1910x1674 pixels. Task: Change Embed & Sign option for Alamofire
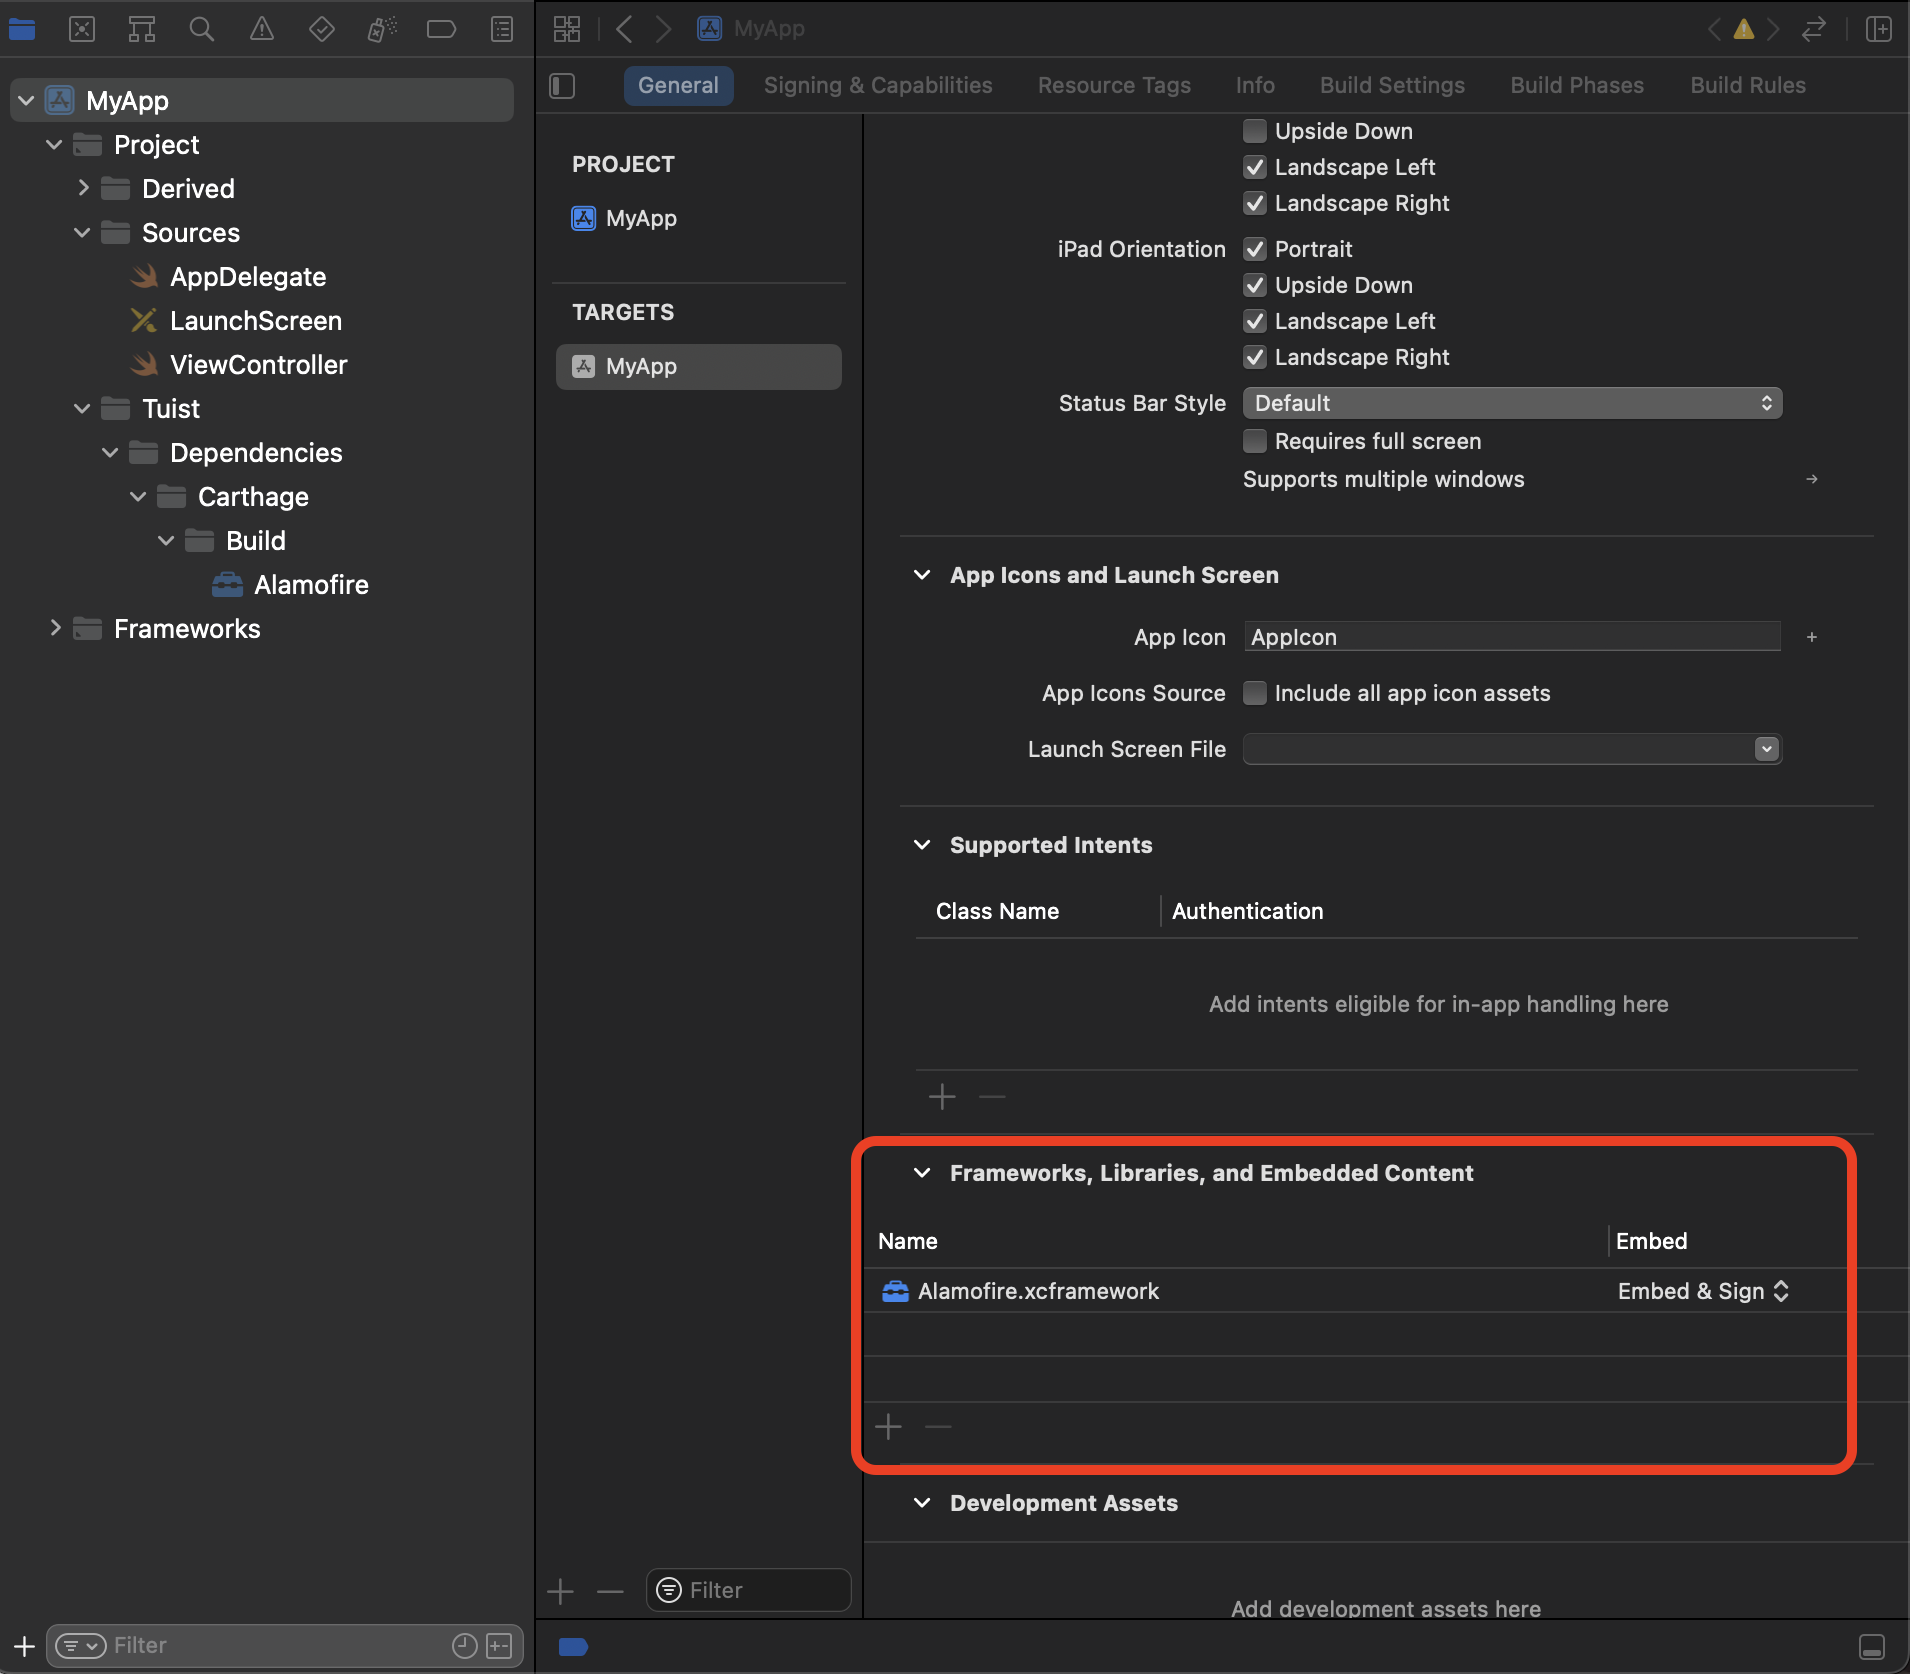1703,1291
